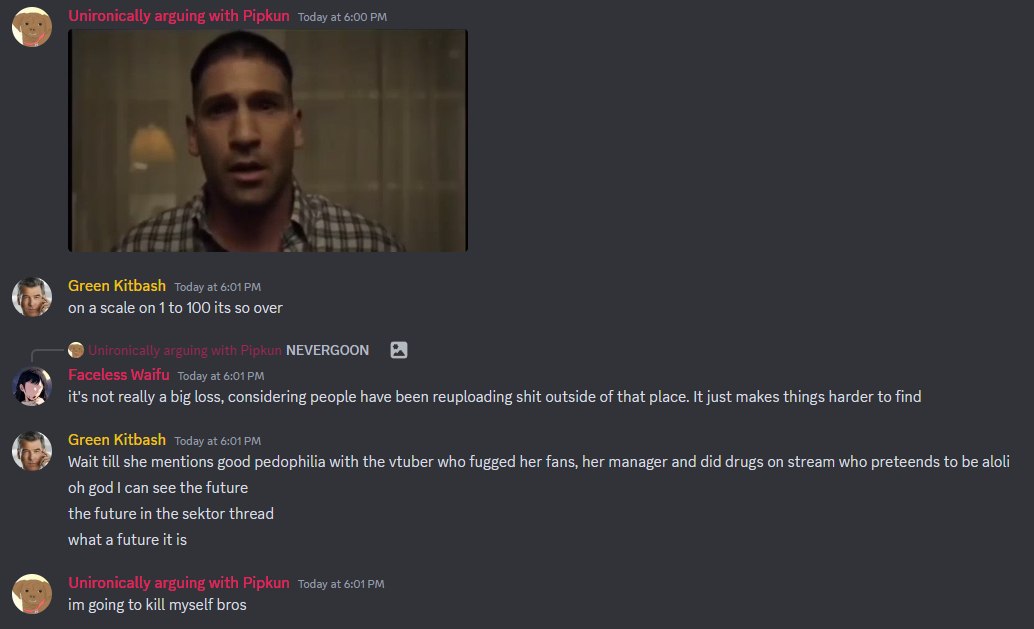Click the top dog avatar of Unironically arguing with Pipkun

point(32,27)
